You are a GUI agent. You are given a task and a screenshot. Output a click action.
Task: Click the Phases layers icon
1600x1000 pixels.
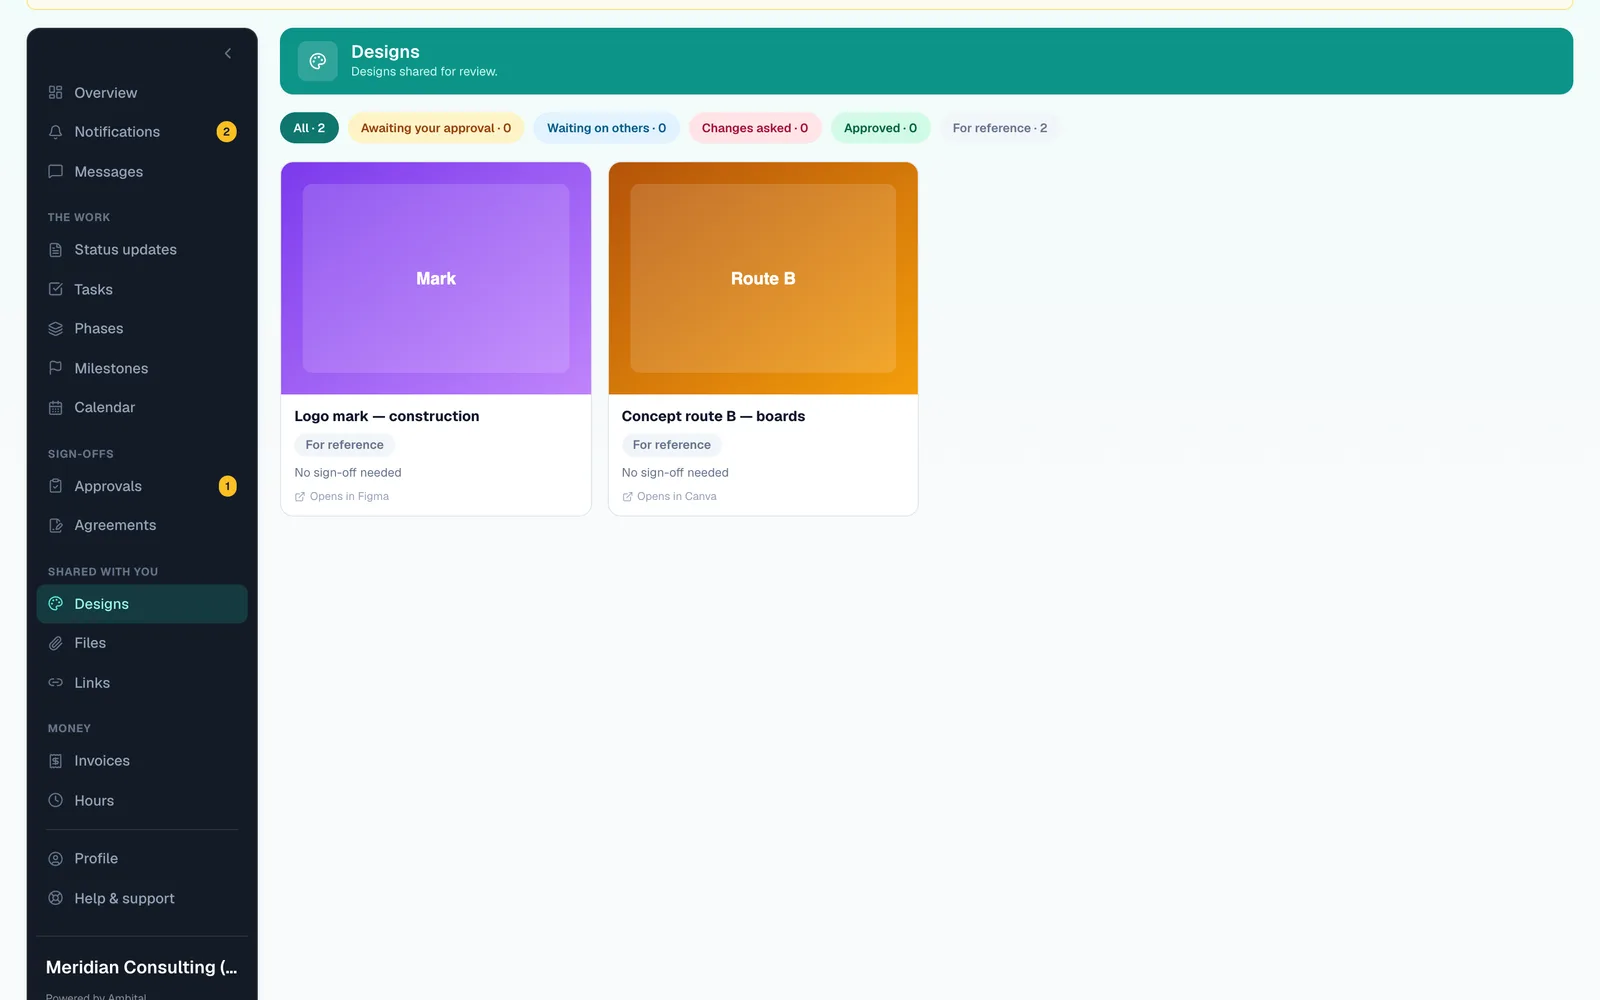[x=56, y=329]
